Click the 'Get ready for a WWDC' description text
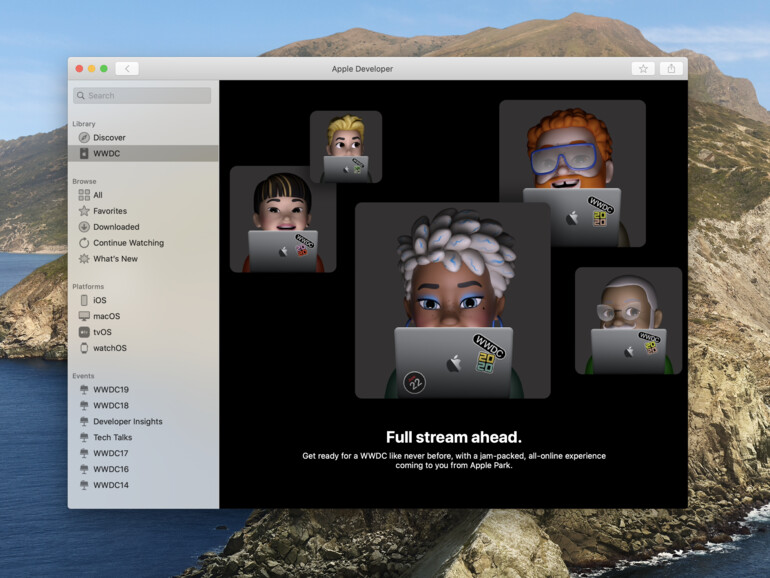770x578 pixels. pyautogui.click(x=454, y=460)
